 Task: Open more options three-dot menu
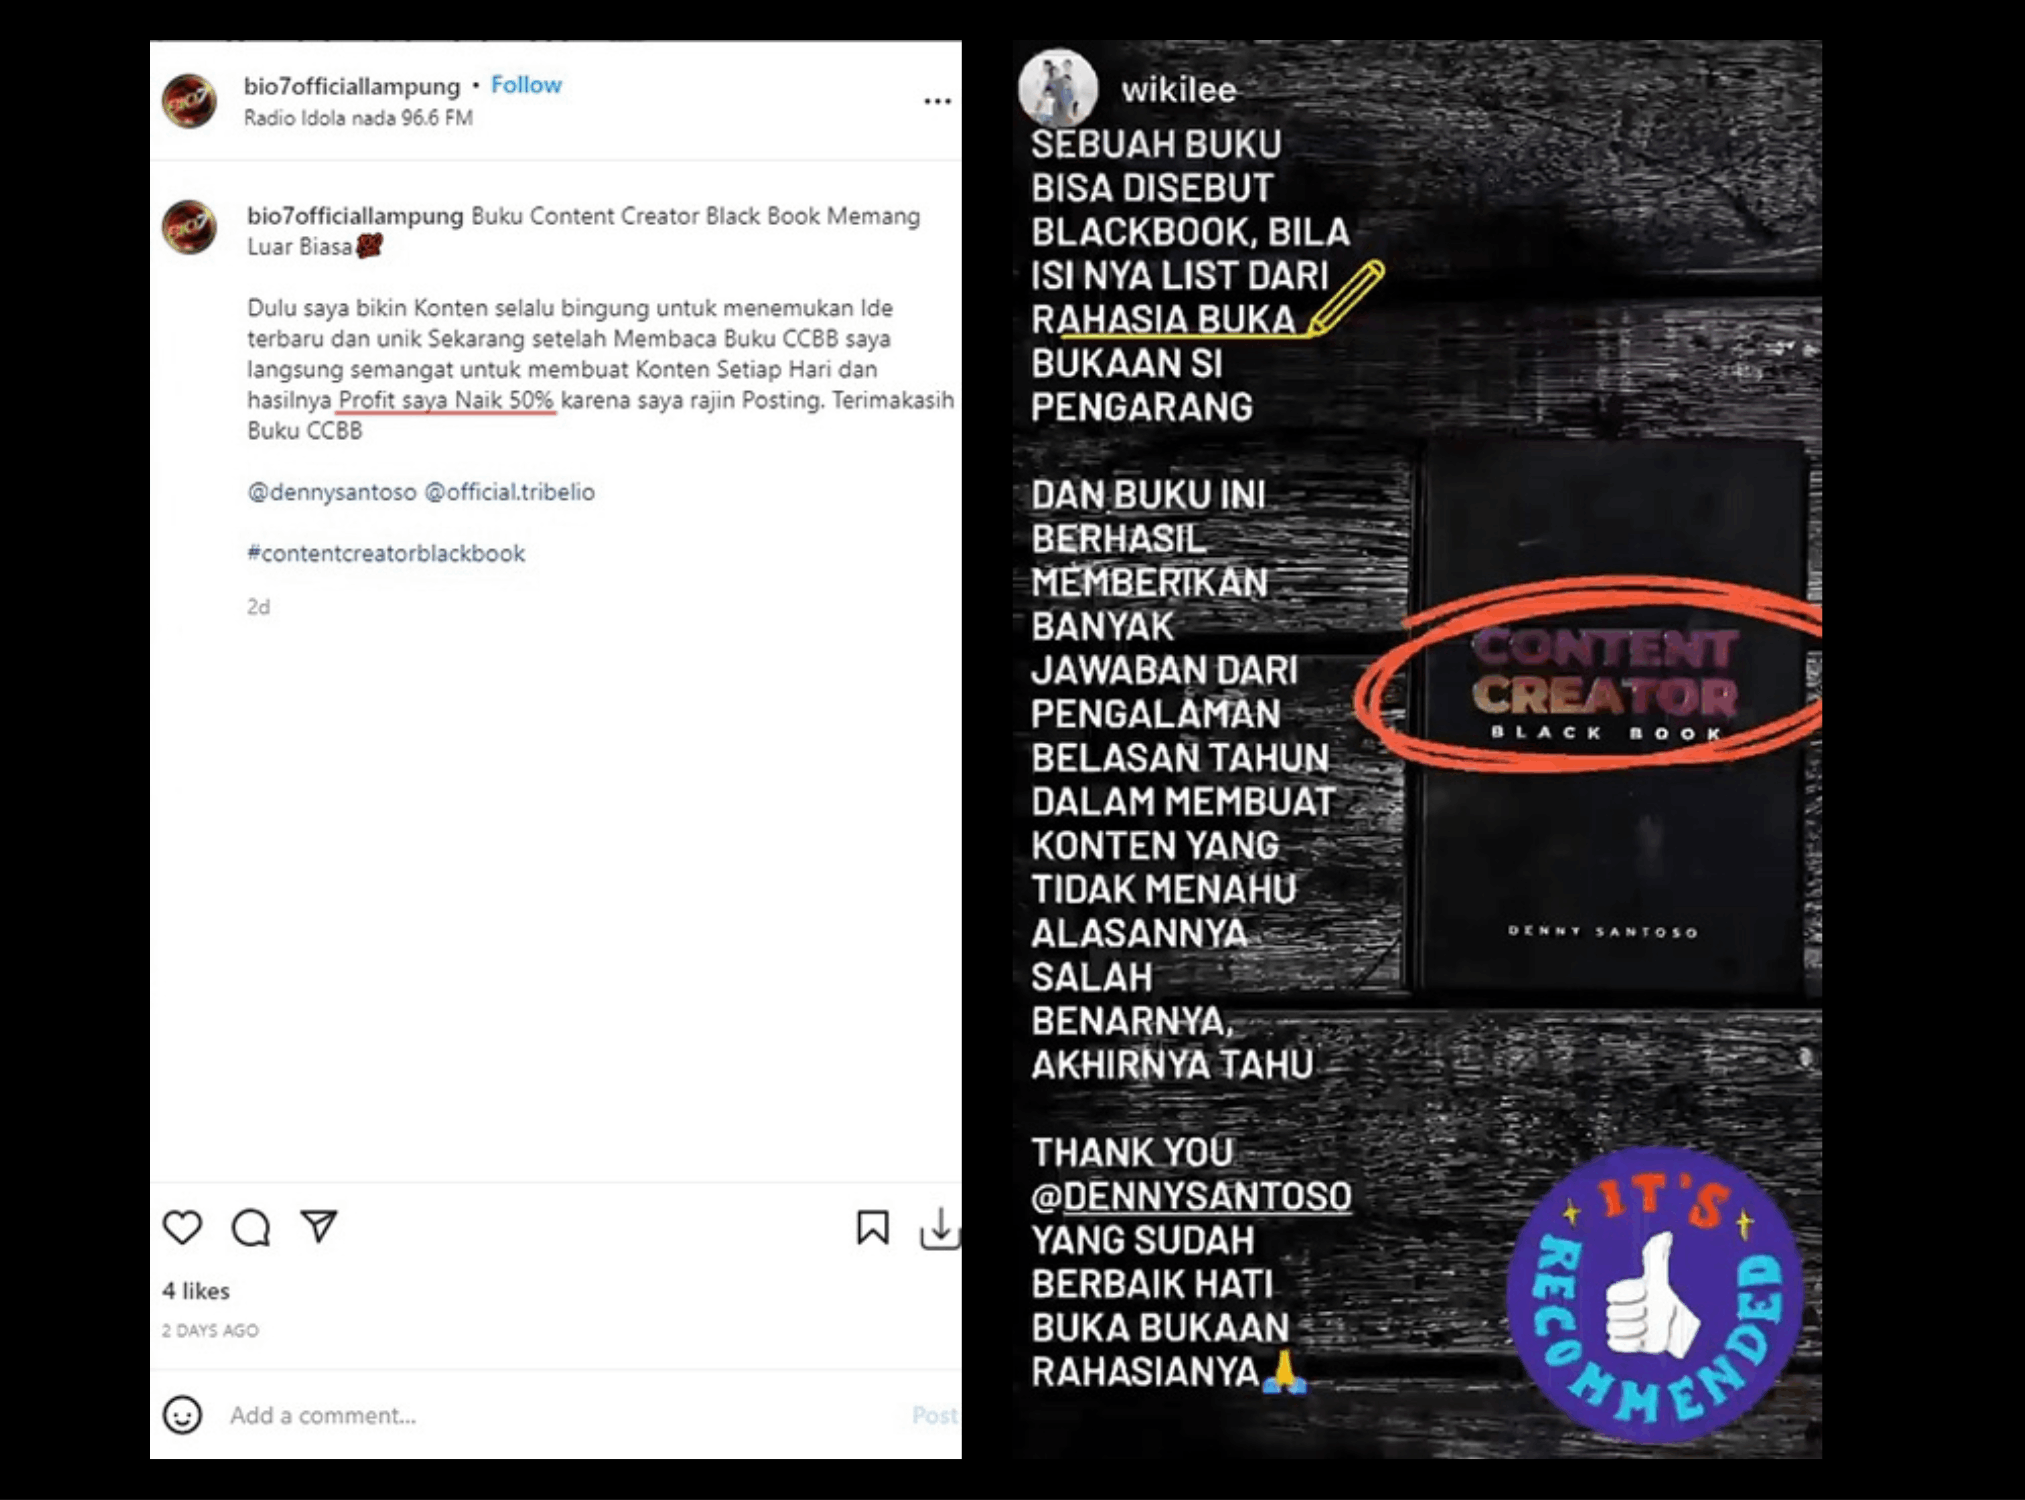coord(937,101)
